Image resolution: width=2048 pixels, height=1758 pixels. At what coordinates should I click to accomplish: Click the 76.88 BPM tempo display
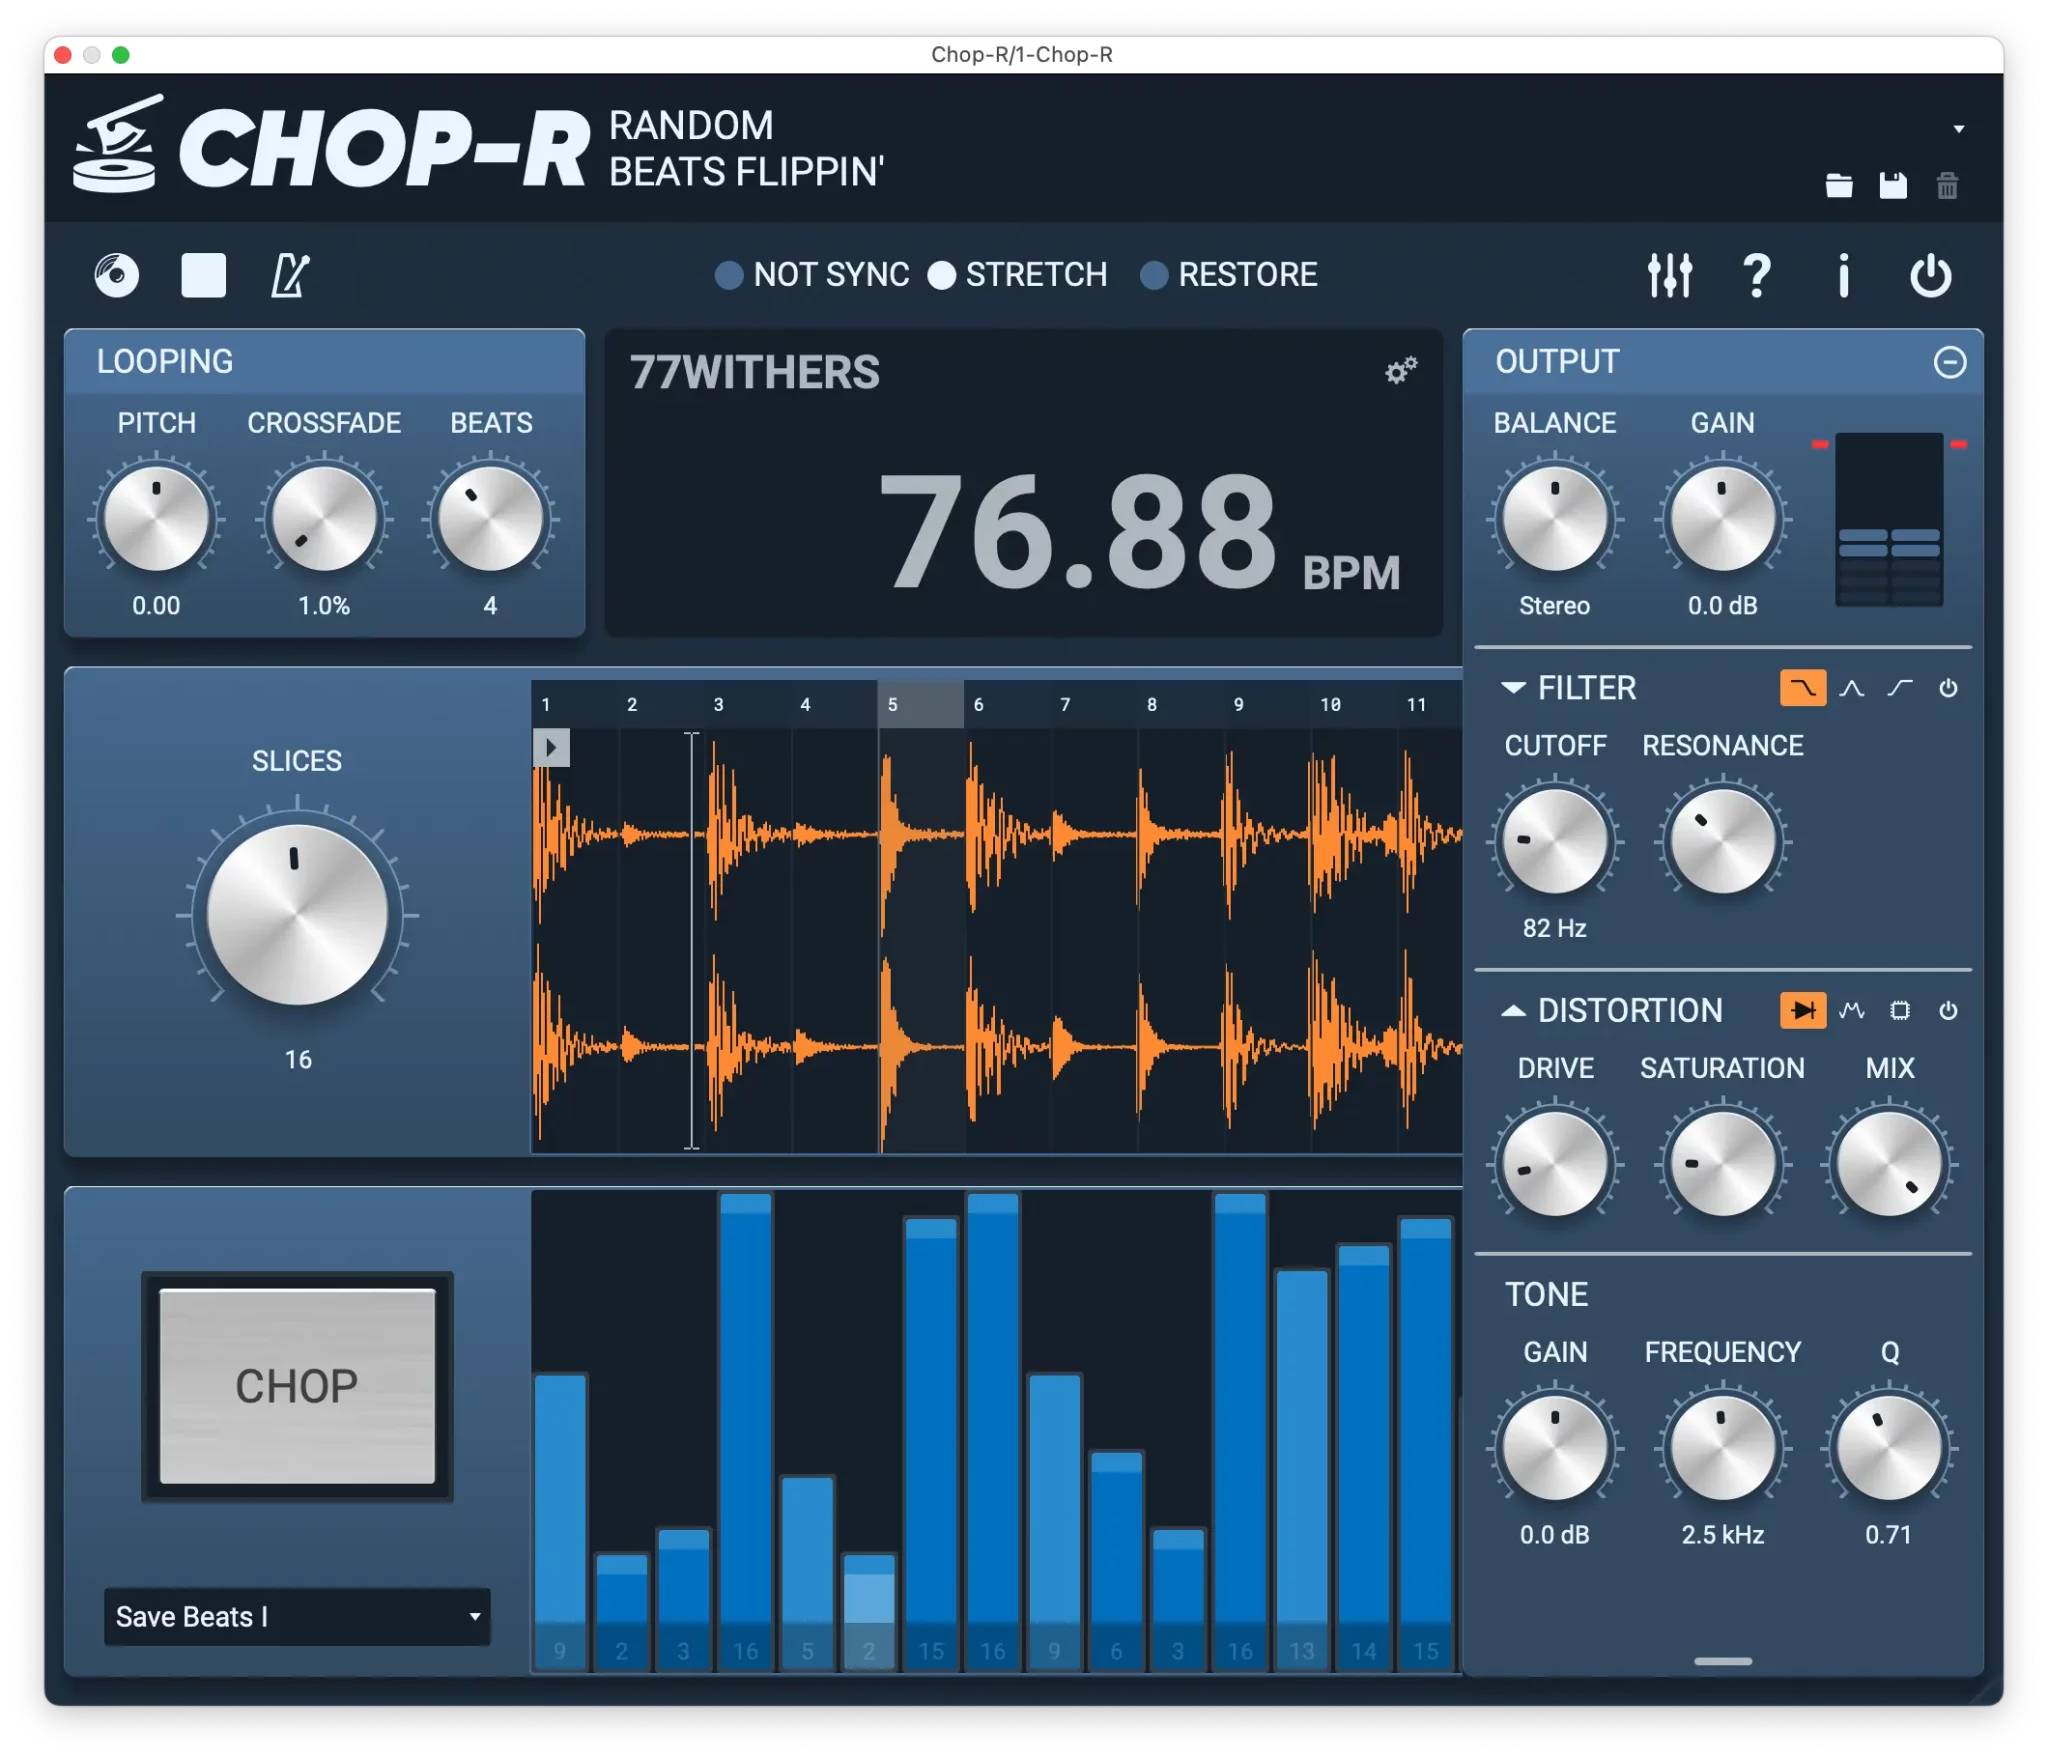(1139, 530)
